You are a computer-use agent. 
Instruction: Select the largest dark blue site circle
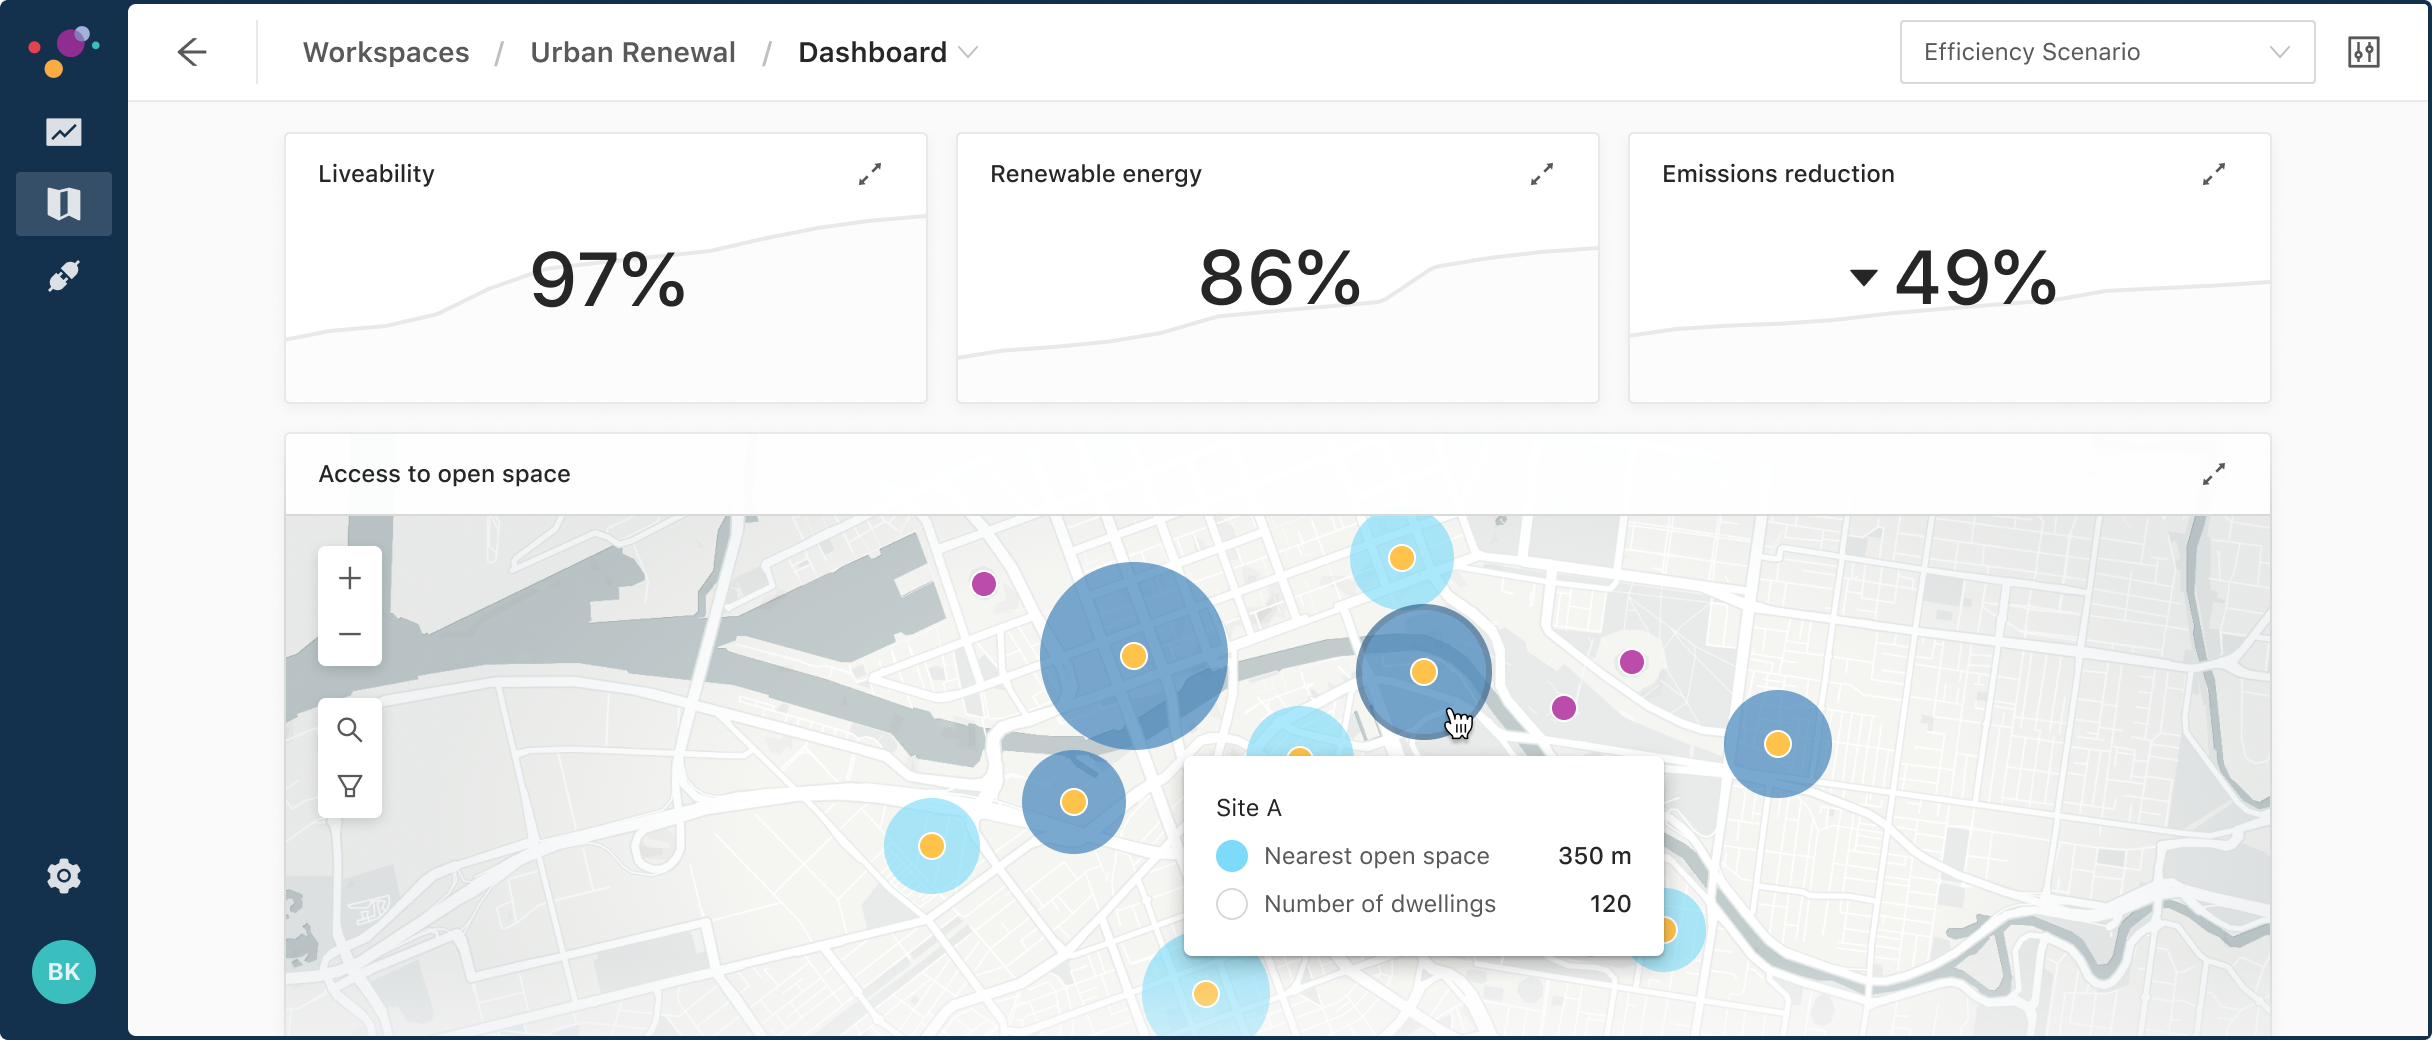(x=1134, y=656)
